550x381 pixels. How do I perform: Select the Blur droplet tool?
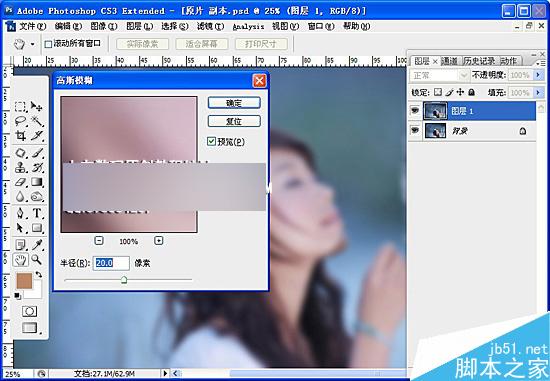[20, 197]
